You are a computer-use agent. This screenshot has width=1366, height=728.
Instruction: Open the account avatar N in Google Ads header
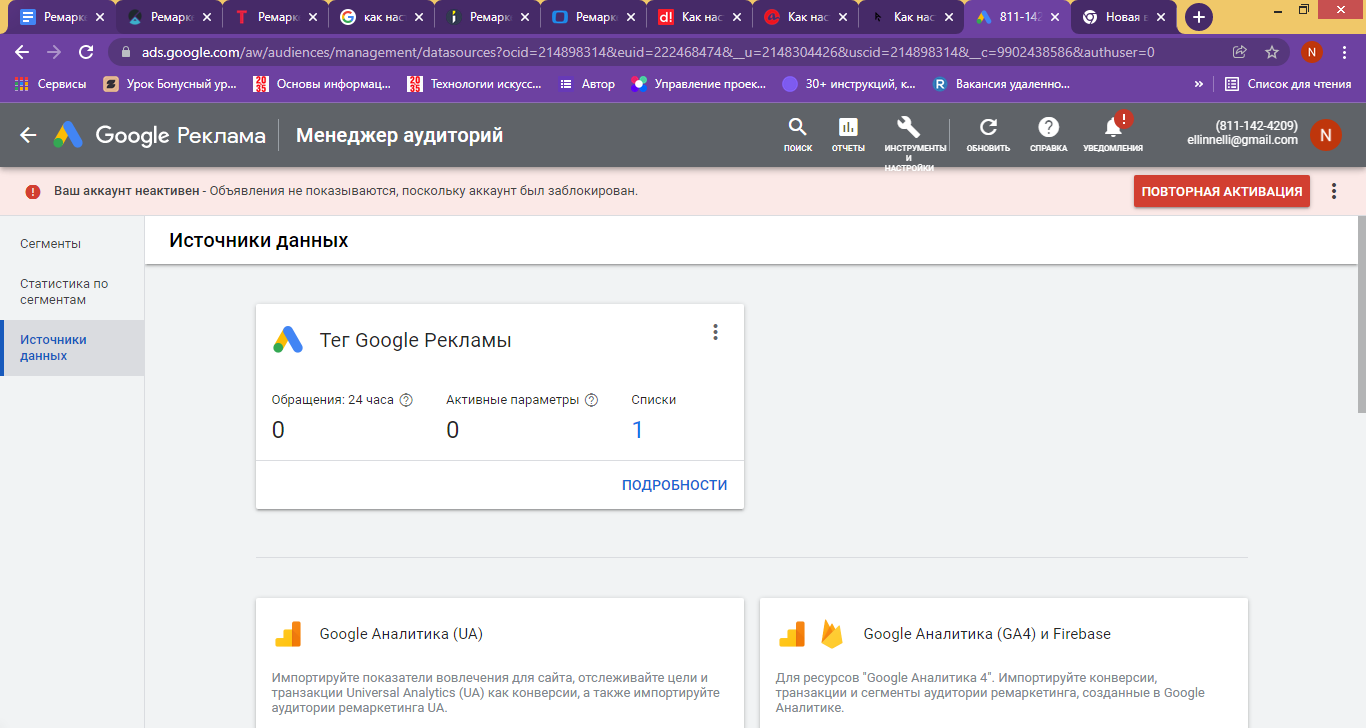point(1325,135)
